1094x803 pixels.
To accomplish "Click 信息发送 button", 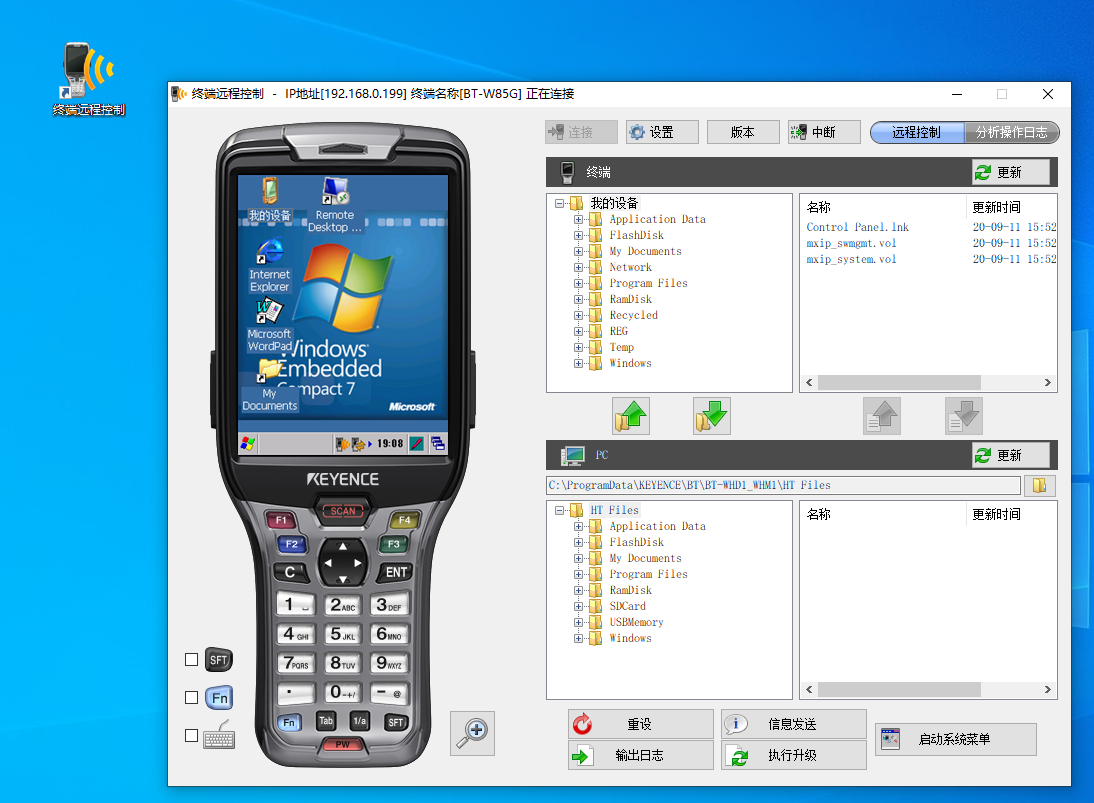I will (794, 724).
